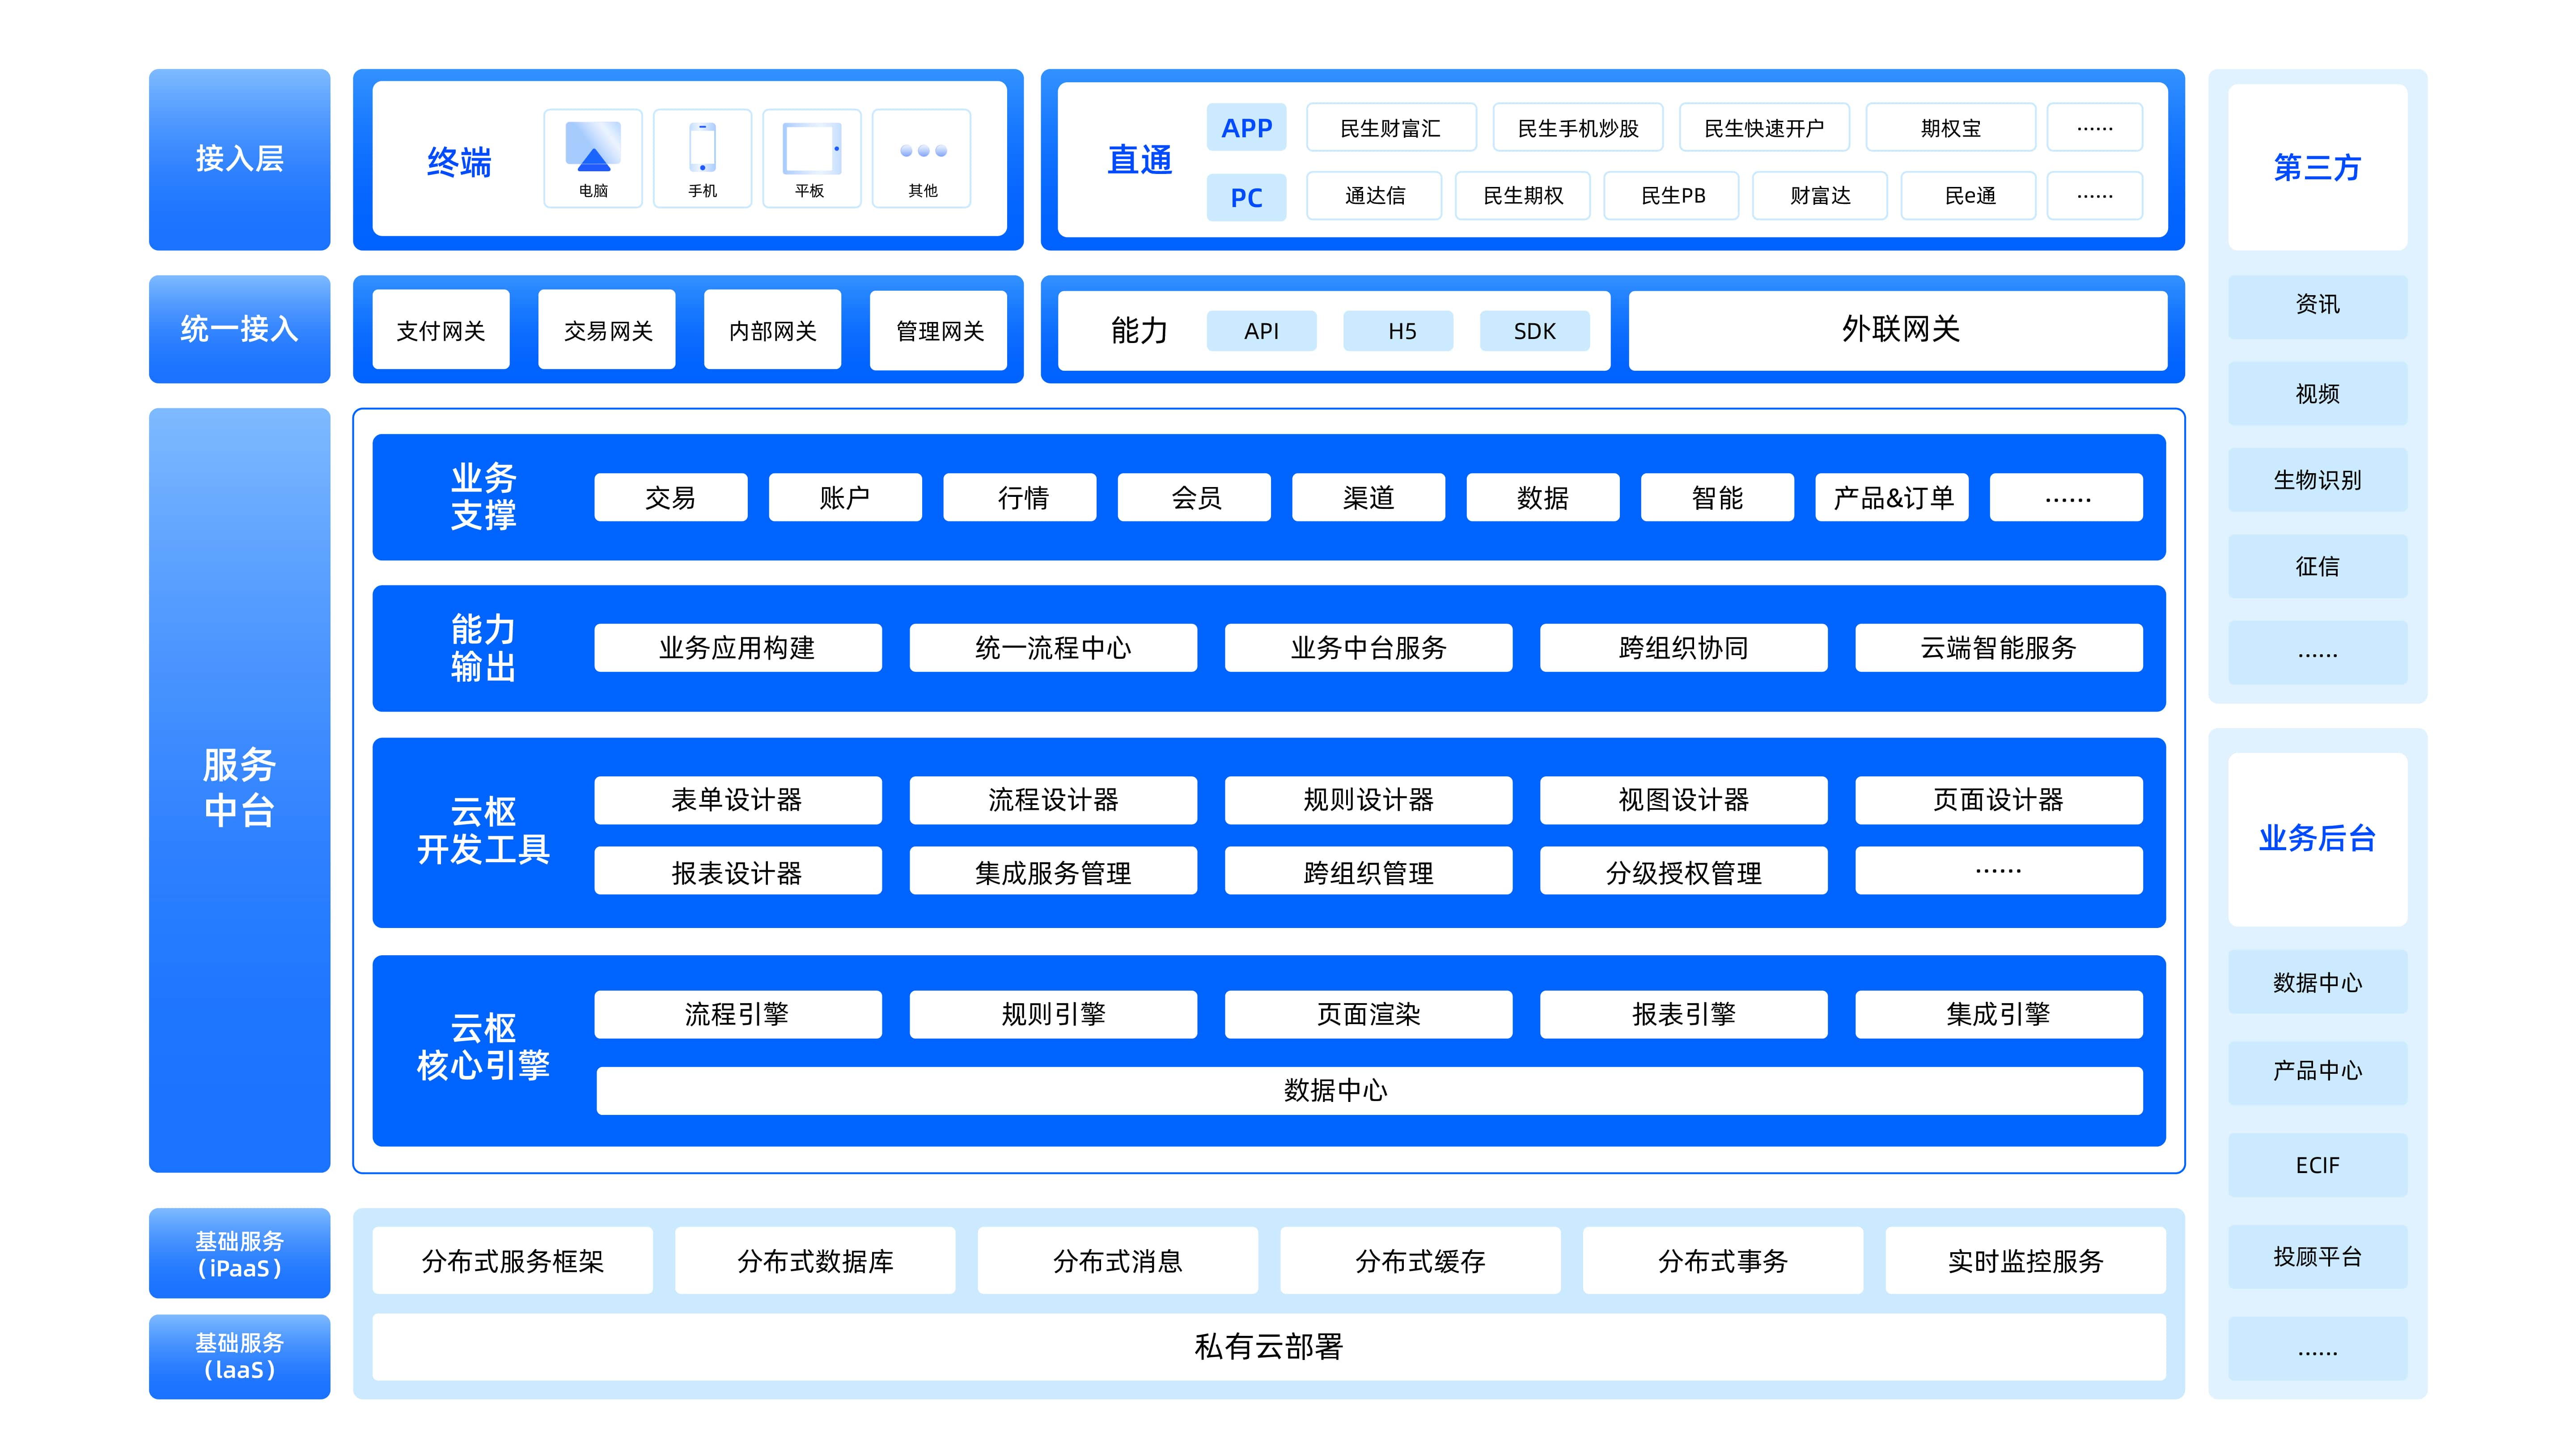2576x1449 pixels.
Task: Open 报表设计器 tool box
Action: pos(738,871)
